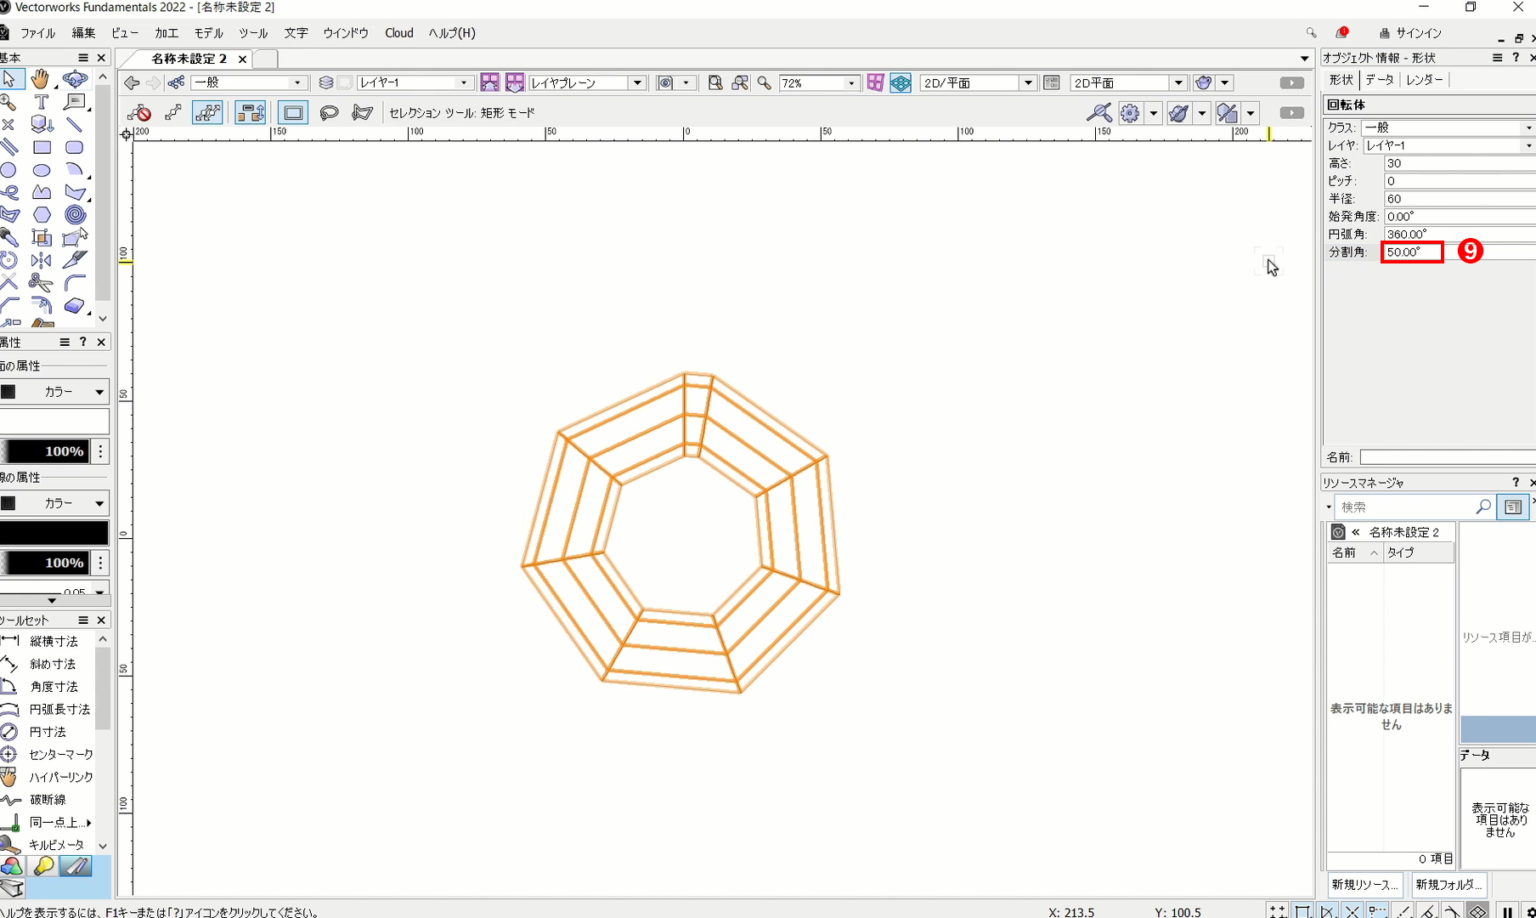Click the 新規フォルダ button
1536x918 pixels.
pos(1447,884)
